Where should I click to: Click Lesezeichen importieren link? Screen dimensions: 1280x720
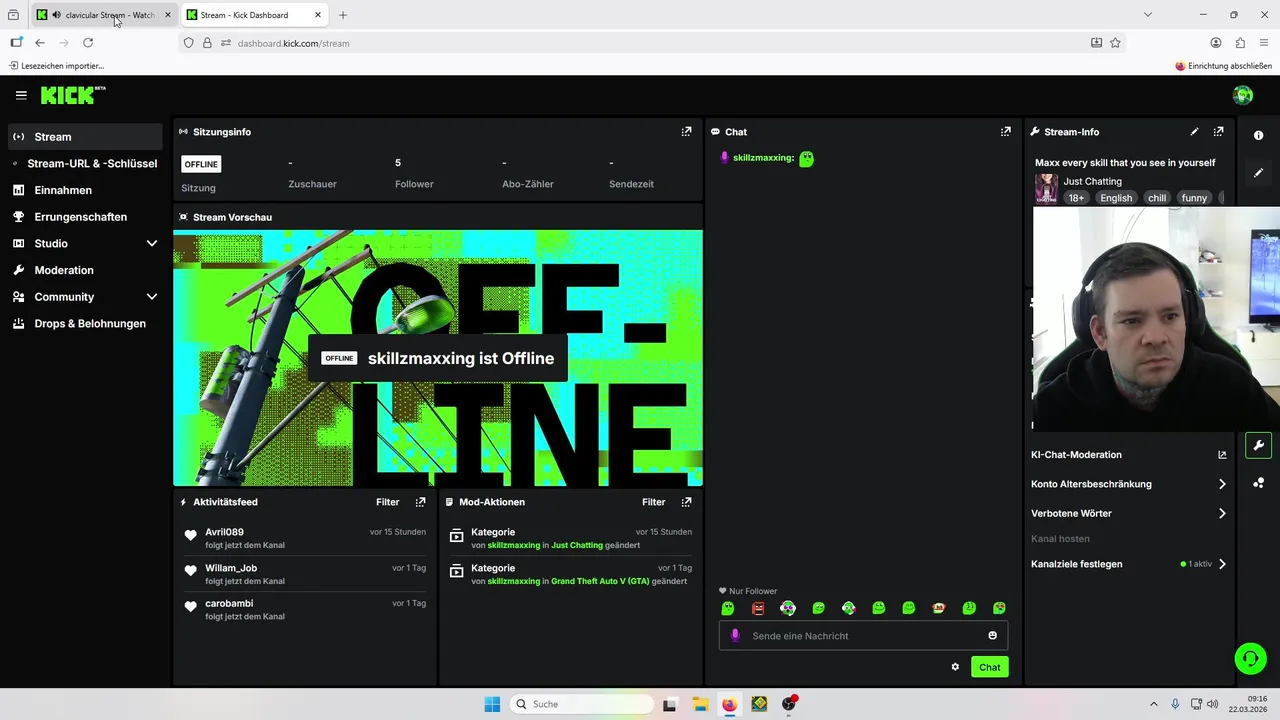[x=56, y=65]
